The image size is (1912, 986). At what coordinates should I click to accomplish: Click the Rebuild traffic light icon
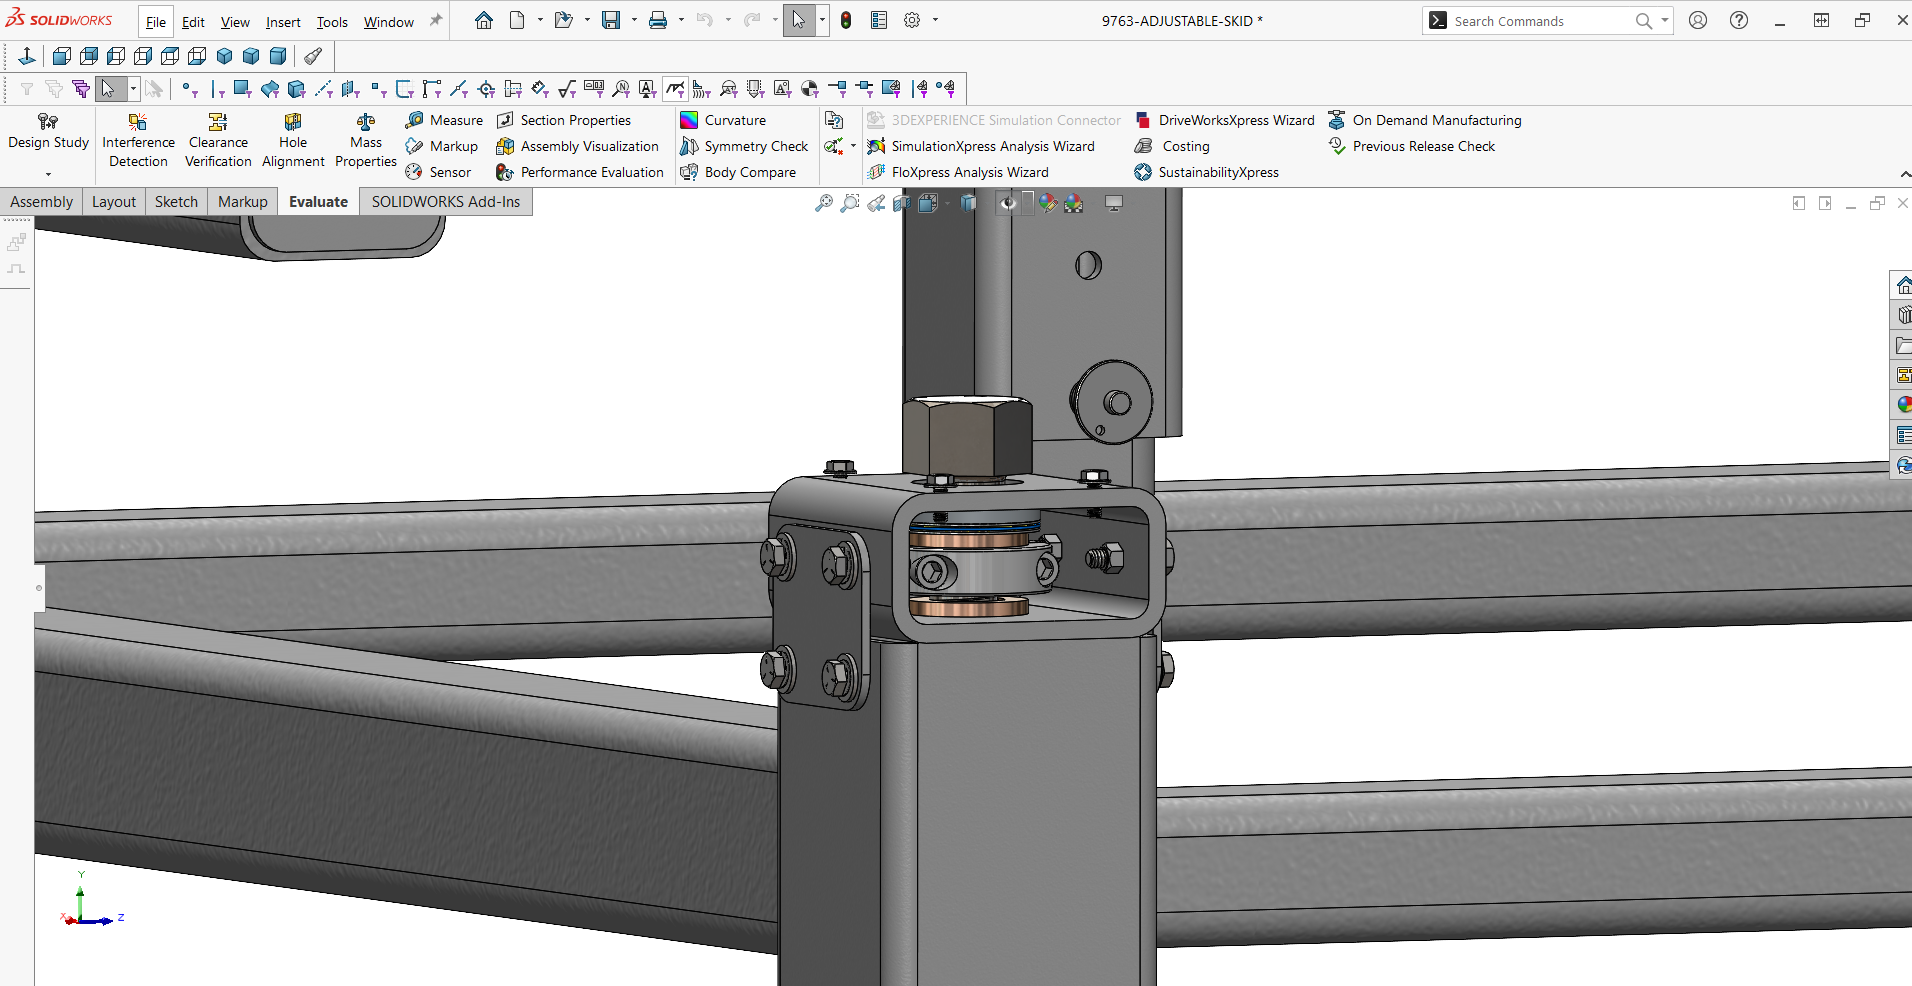point(846,20)
